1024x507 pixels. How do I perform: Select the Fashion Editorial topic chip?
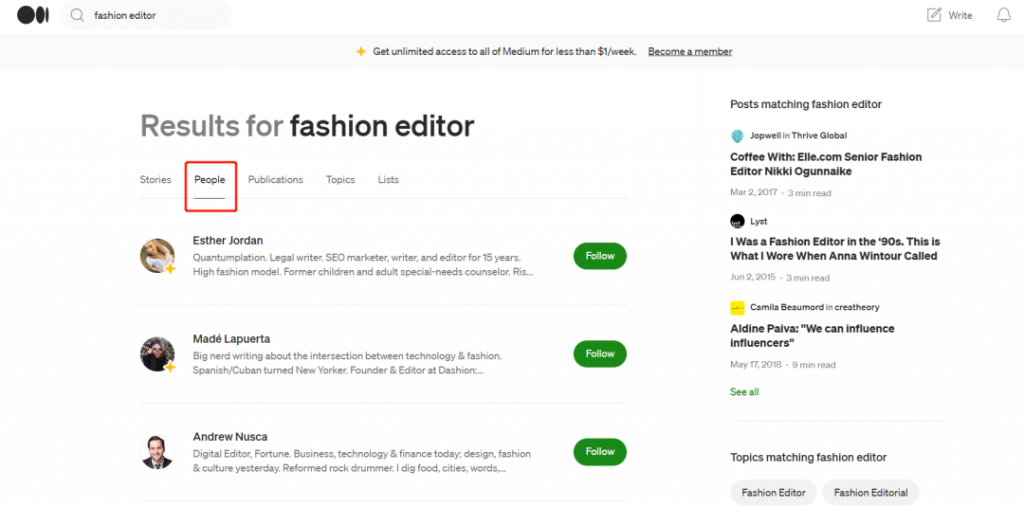point(871,493)
